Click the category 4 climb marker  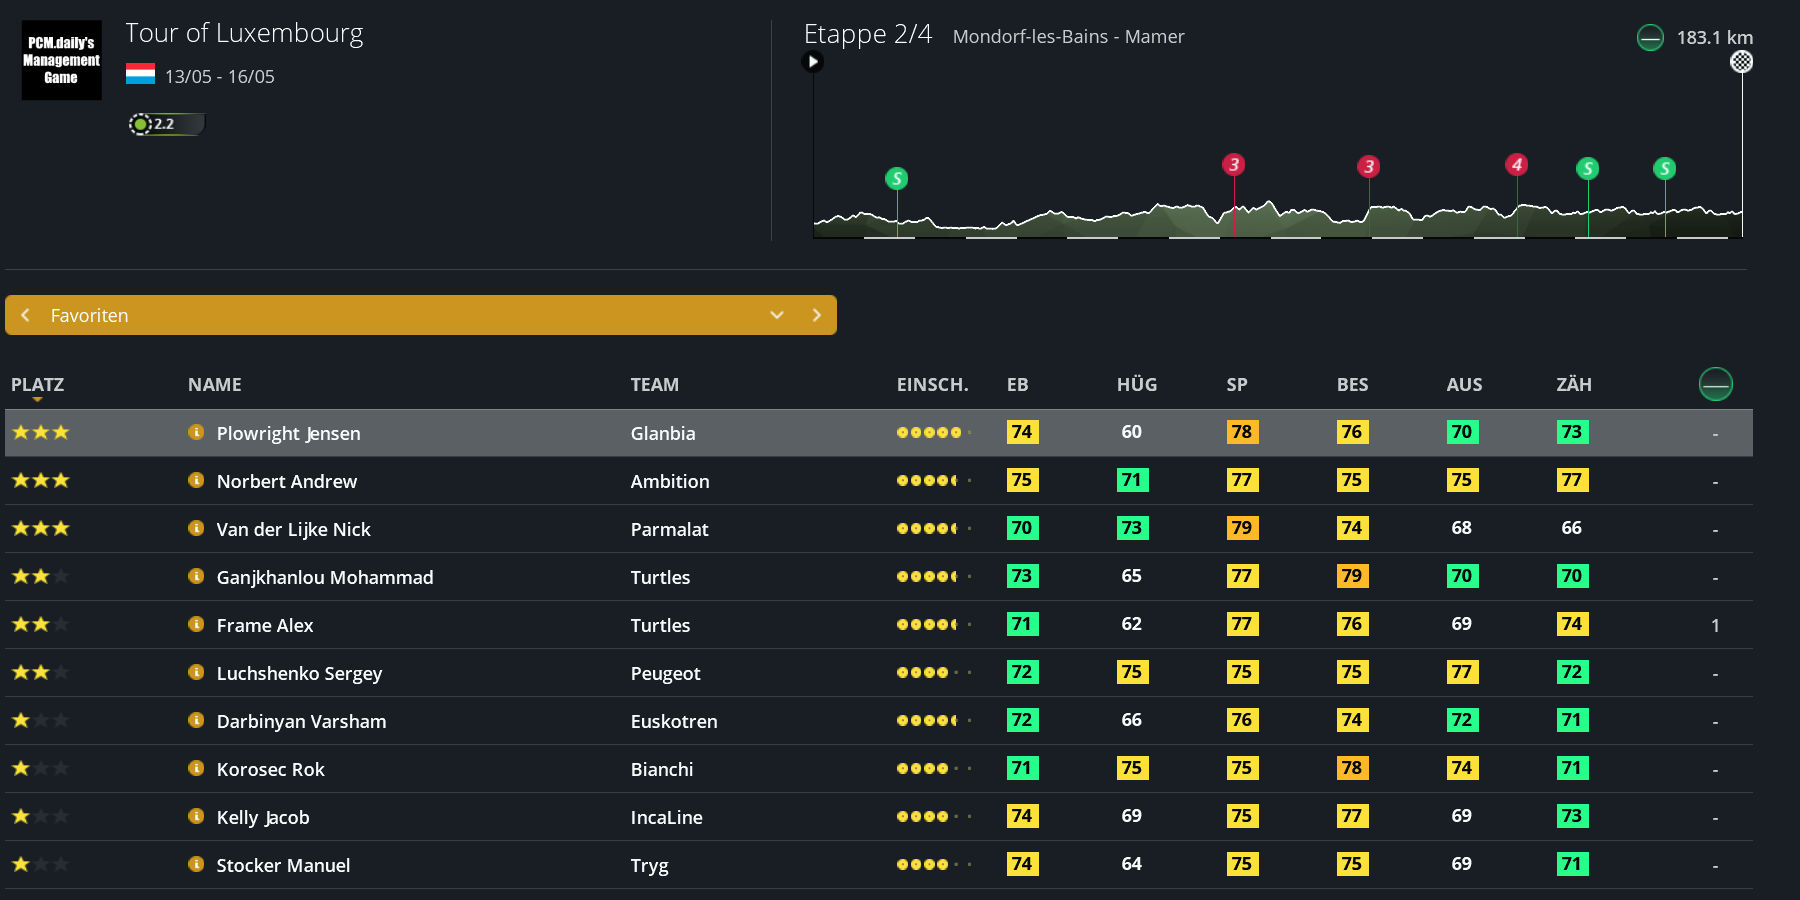(x=1516, y=165)
